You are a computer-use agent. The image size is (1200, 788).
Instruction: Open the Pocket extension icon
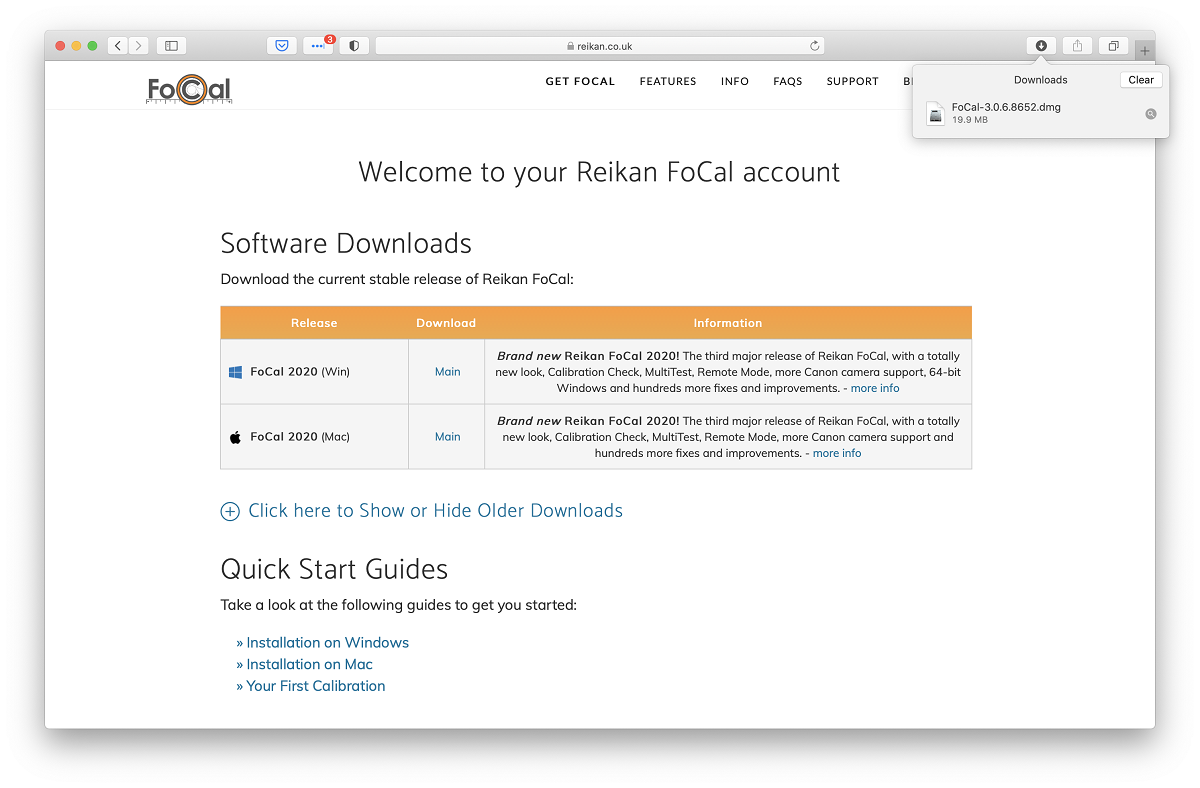click(x=282, y=46)
